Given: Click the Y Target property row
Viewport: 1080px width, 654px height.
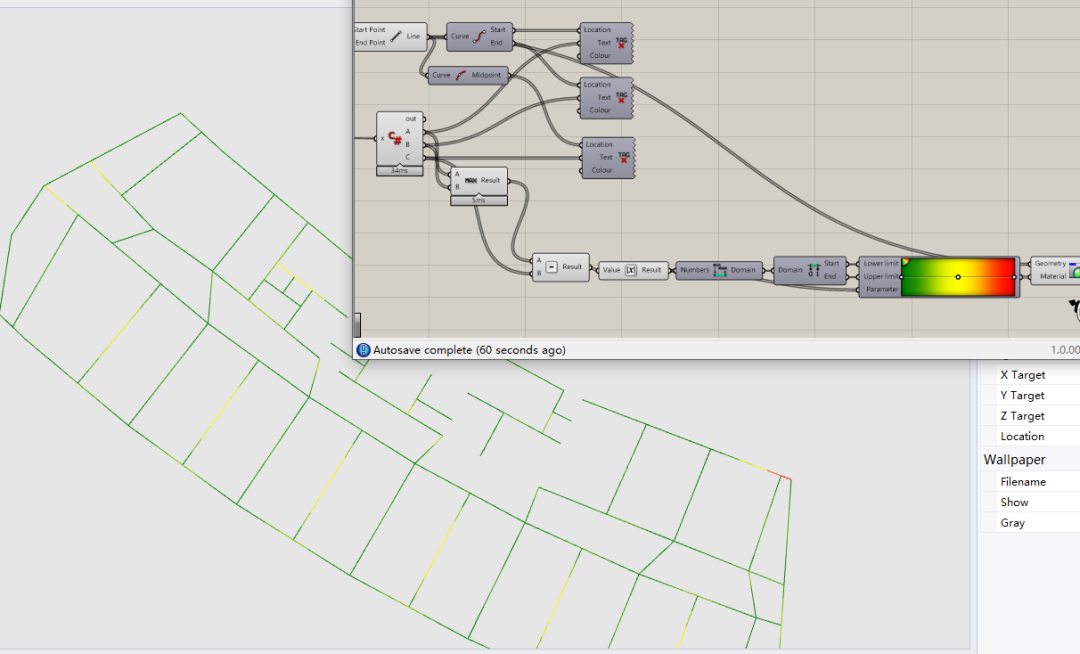Looking at the screenshot, I should [1030, 395].
